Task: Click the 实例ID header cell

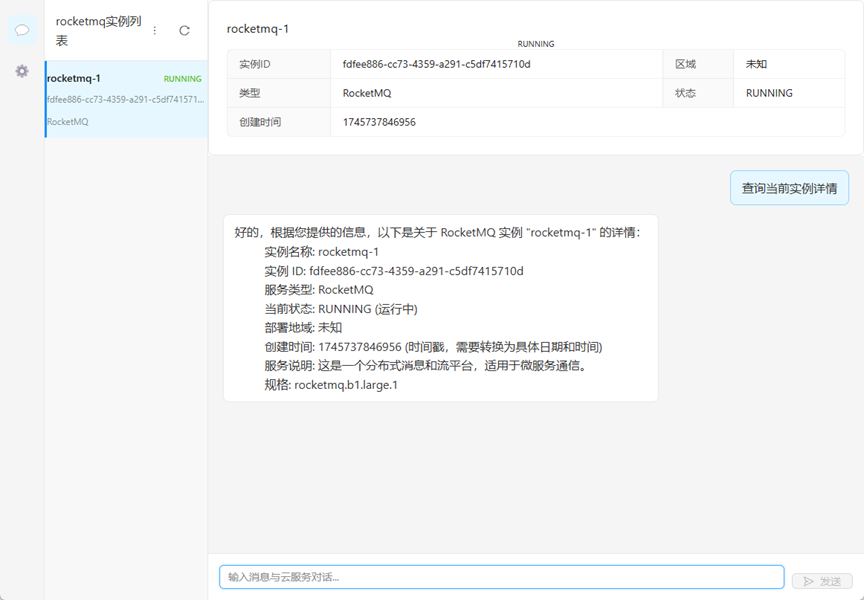Action: point(279,64)
